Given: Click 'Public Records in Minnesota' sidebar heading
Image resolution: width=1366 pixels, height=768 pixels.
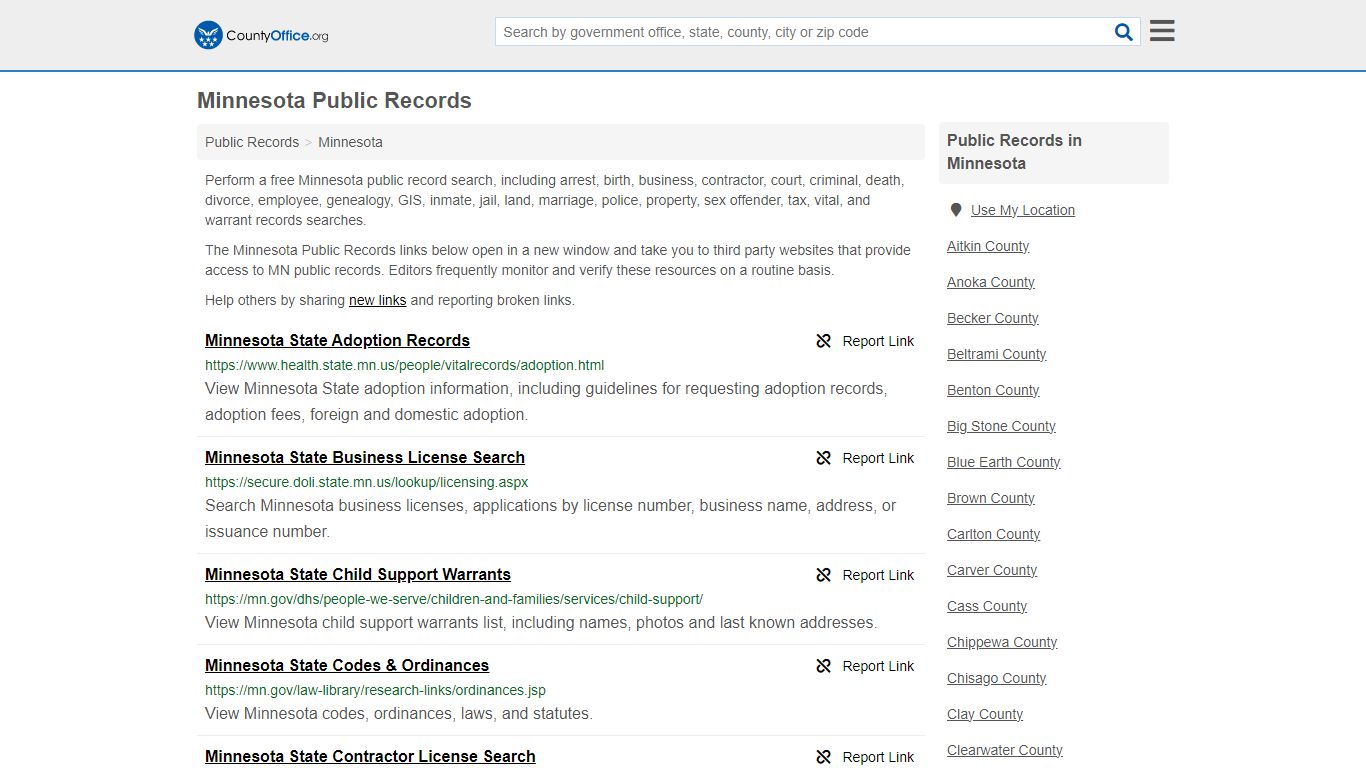Looking at the screenshot, I should pyautogui.click(x=1014, y=152).
